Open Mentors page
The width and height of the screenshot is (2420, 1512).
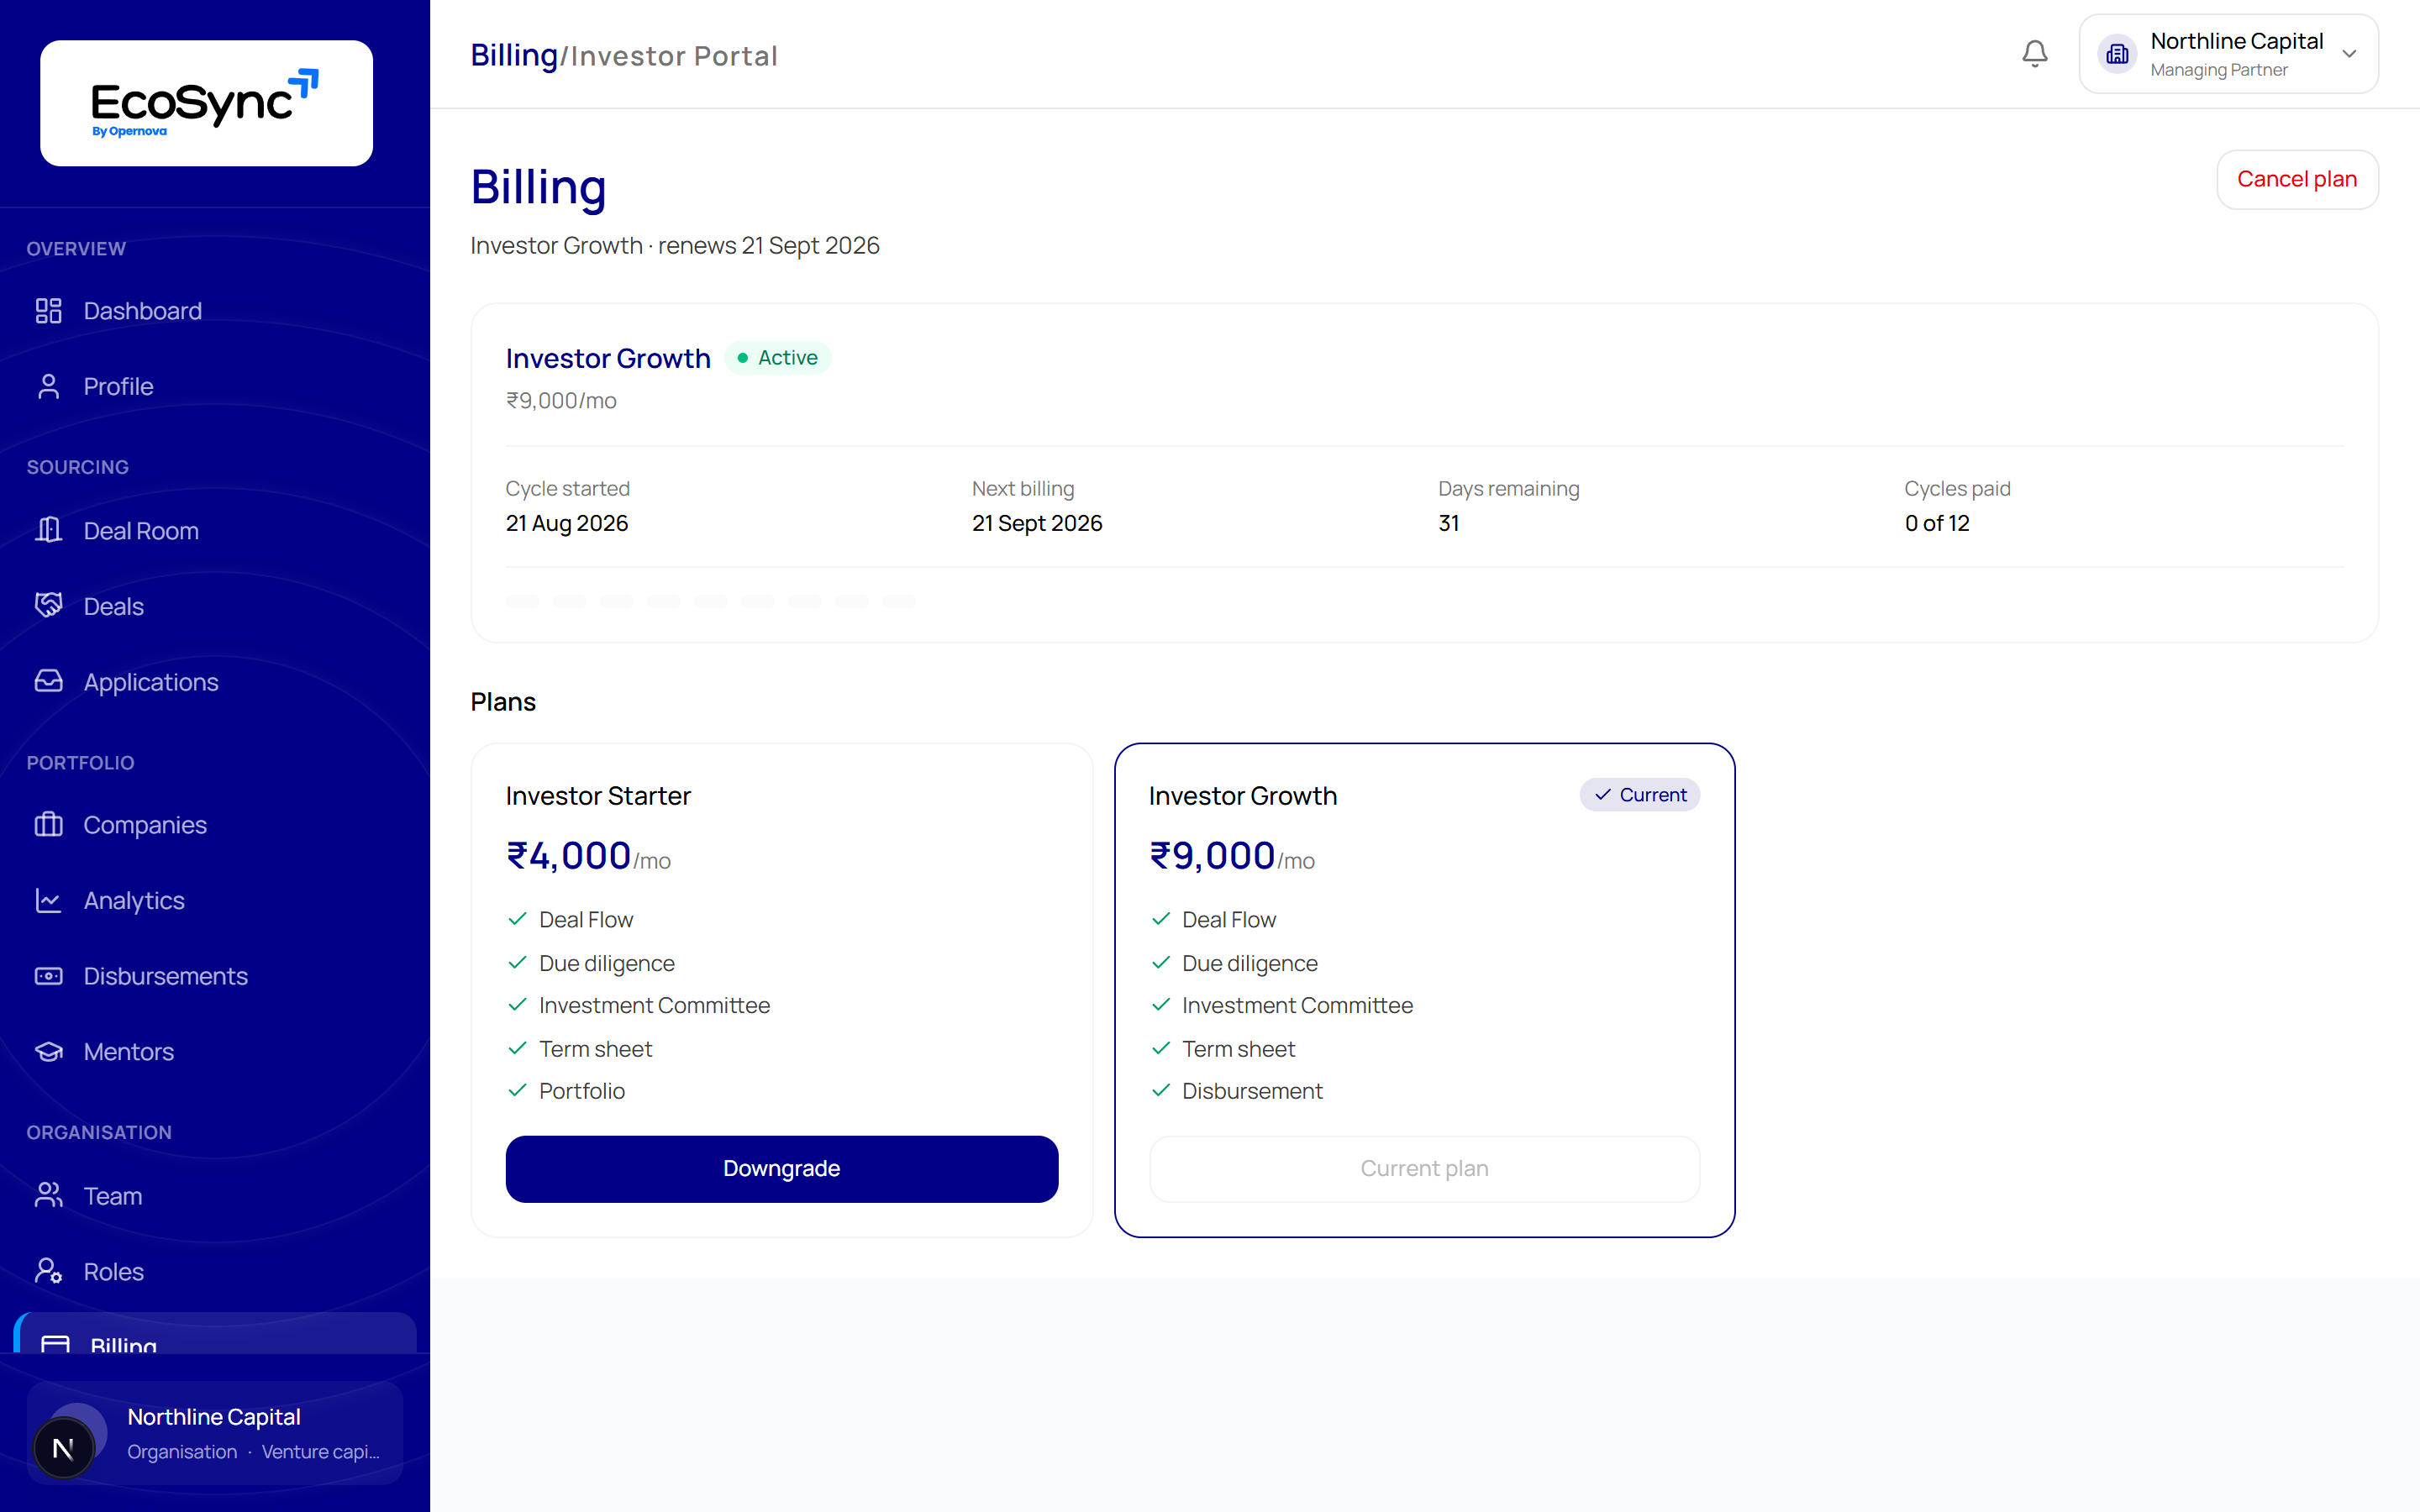(215, 1051)
